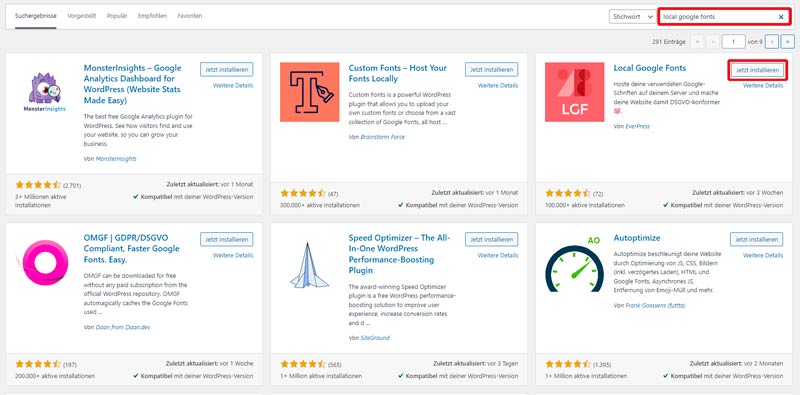
Task: Install the MonsterInsights plugin now
Action: point(227,69)
